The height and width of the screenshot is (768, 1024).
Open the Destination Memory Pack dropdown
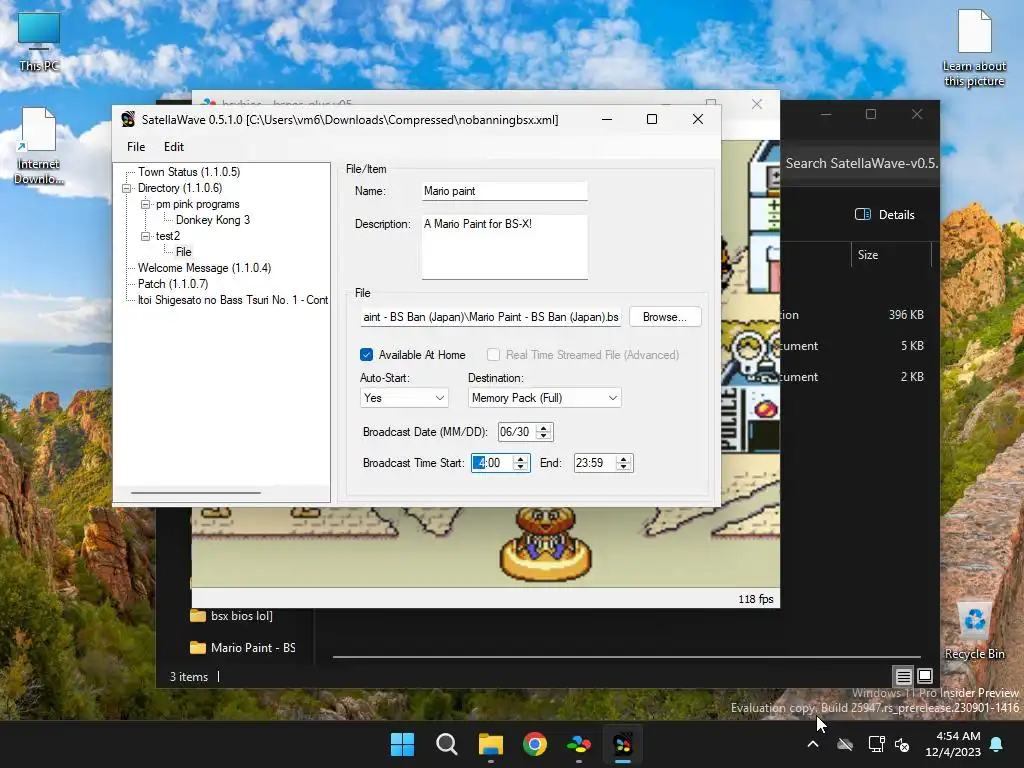click(x=545, y=398)
